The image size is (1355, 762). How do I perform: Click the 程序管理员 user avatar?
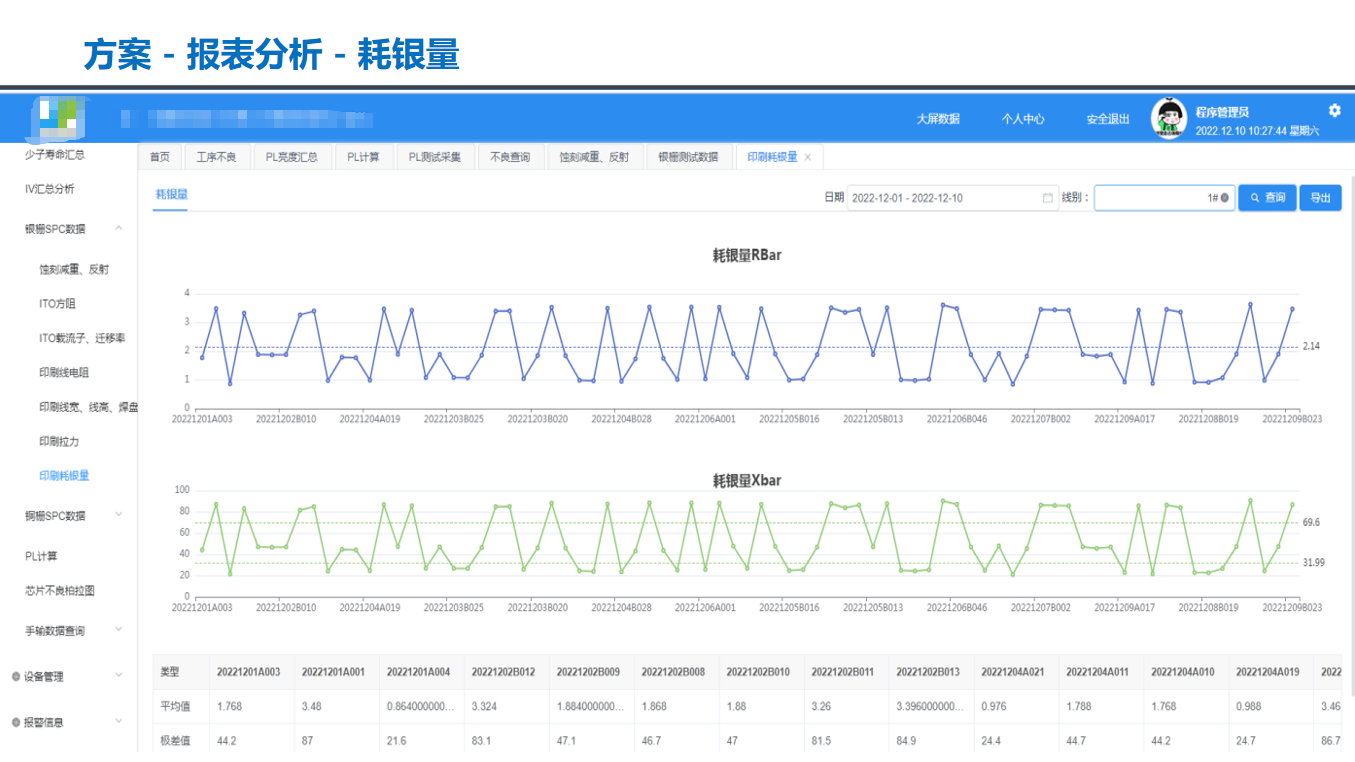(x=1168, y=118)
